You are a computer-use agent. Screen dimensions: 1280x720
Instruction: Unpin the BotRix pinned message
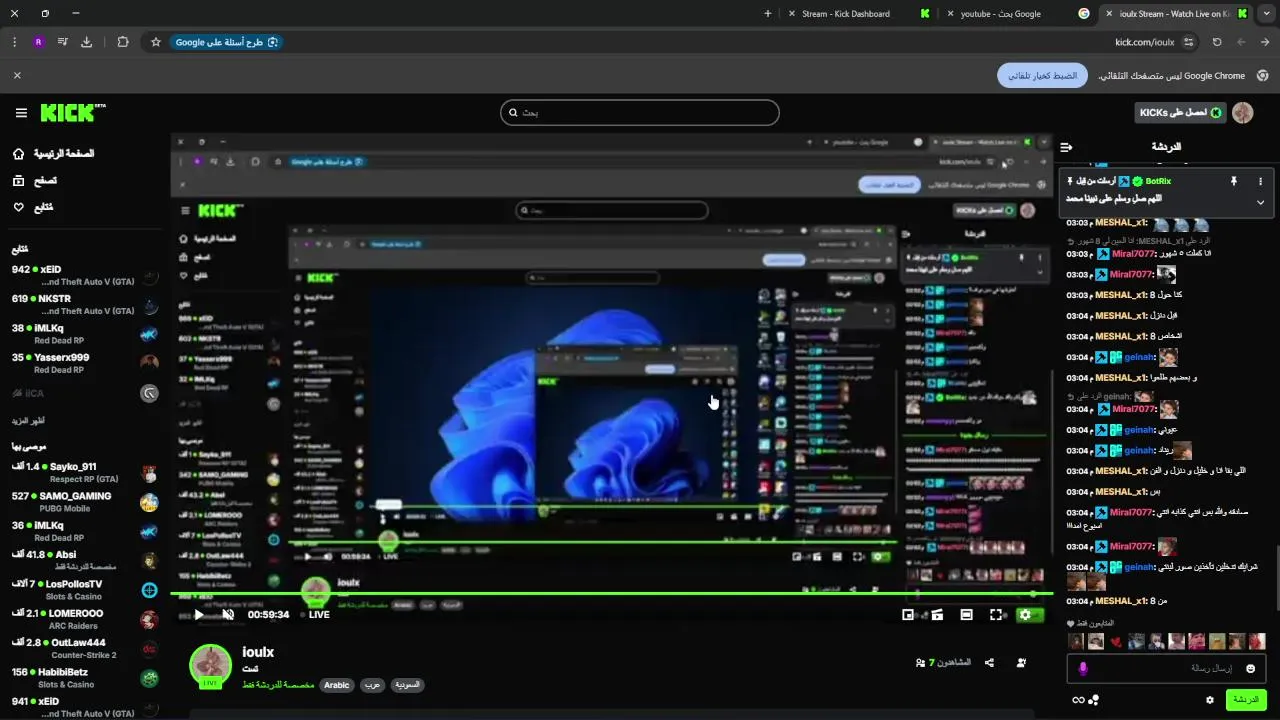[1233, 181]
